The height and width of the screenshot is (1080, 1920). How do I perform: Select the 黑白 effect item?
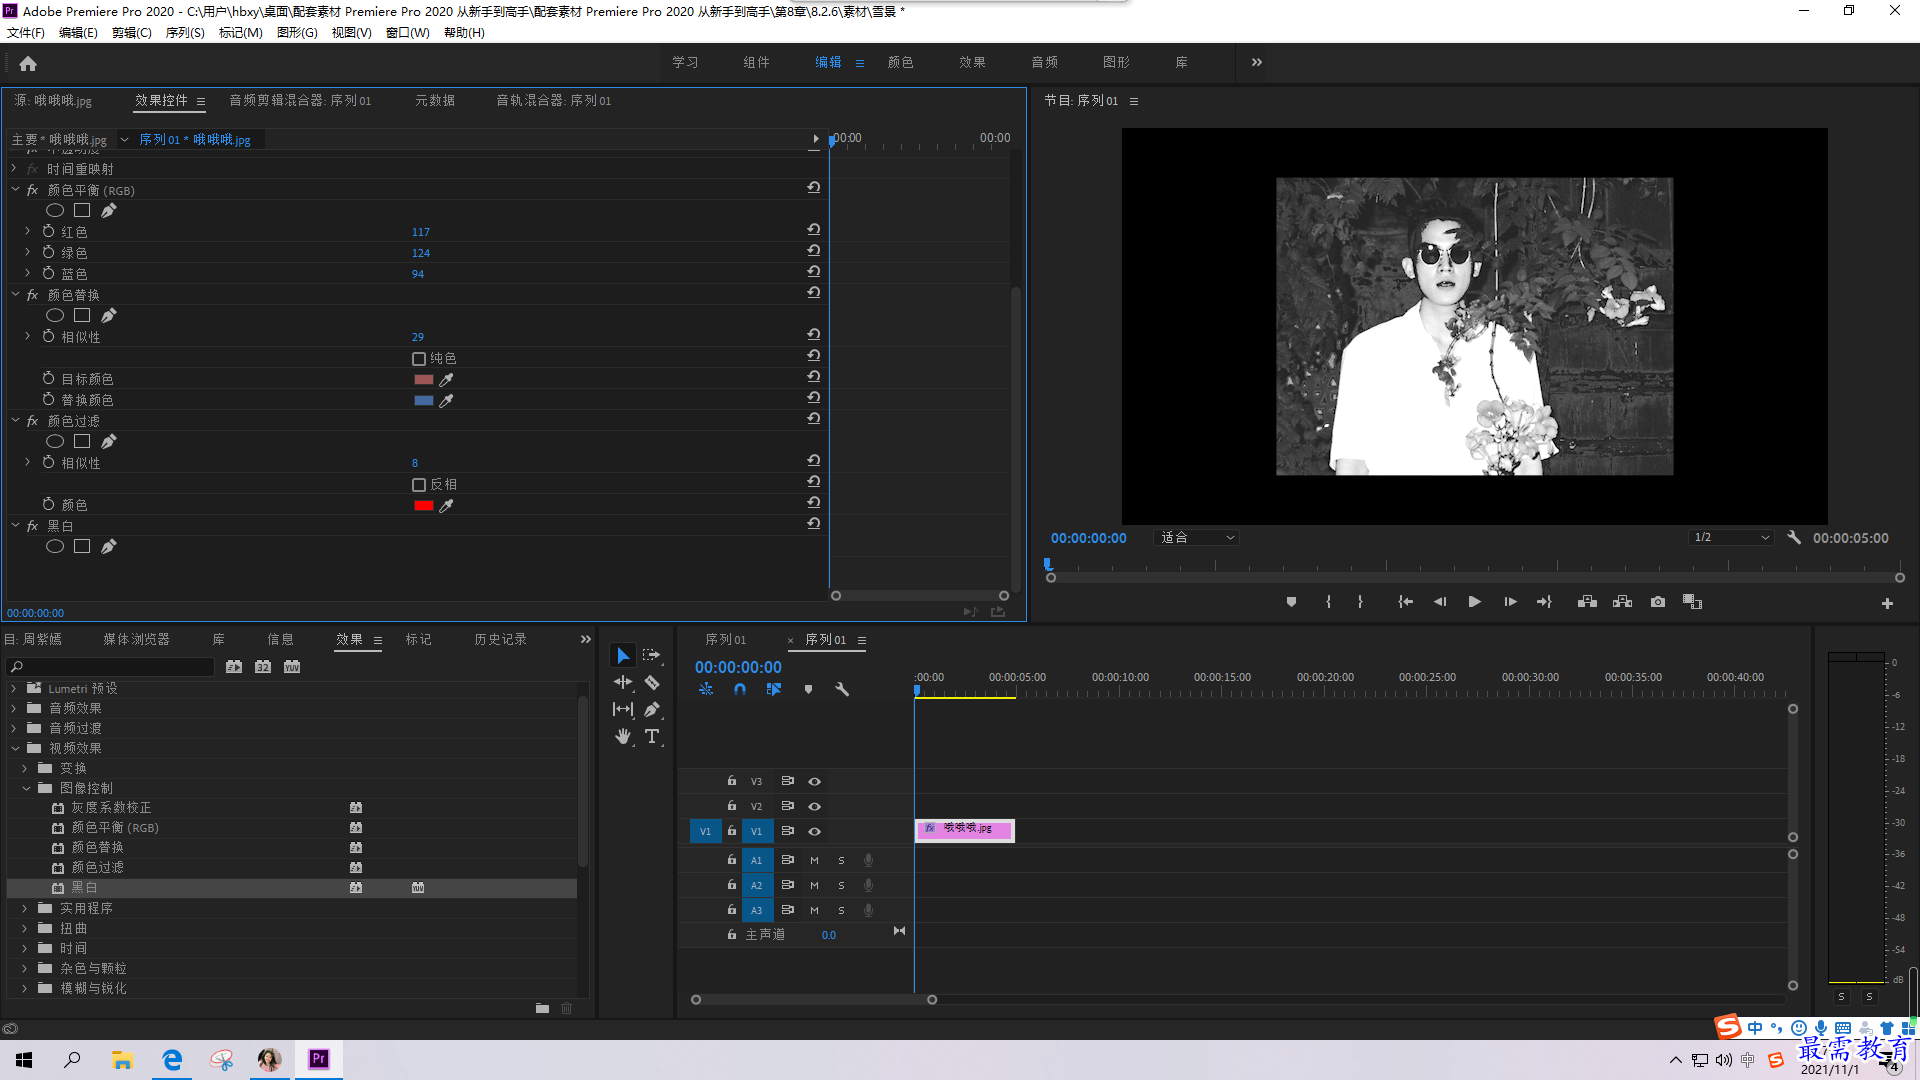click(x=291, y=887)
